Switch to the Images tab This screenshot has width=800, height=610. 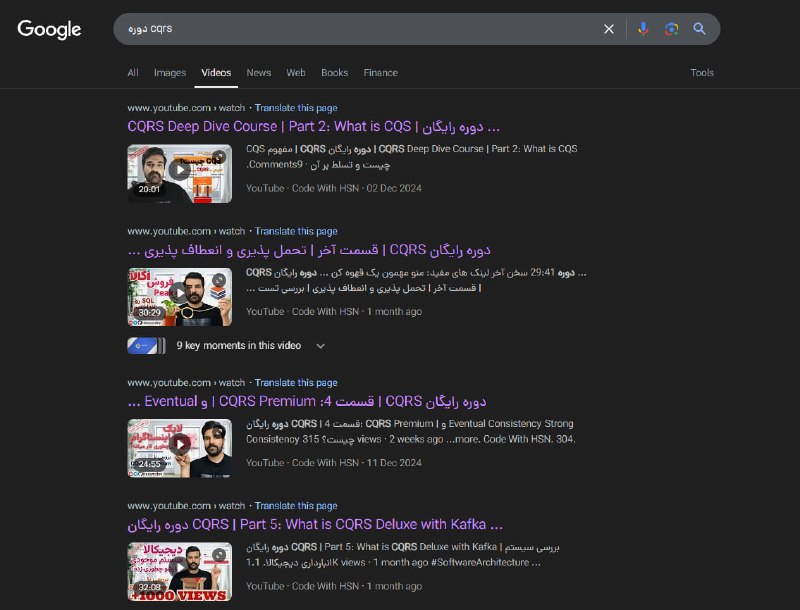pos(170,72)
